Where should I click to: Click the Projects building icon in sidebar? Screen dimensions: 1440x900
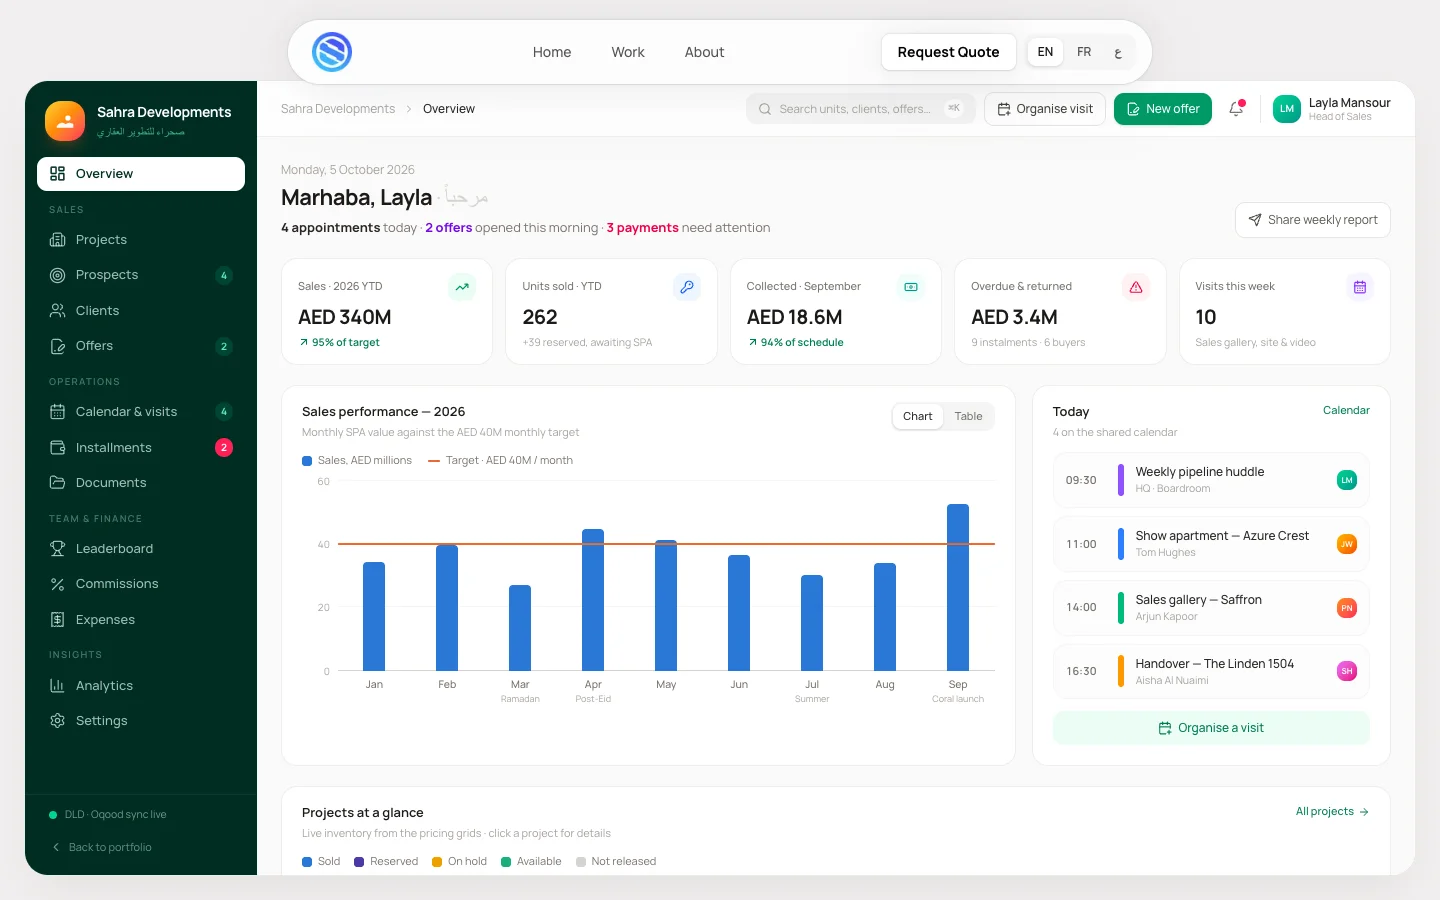[58, 240]
